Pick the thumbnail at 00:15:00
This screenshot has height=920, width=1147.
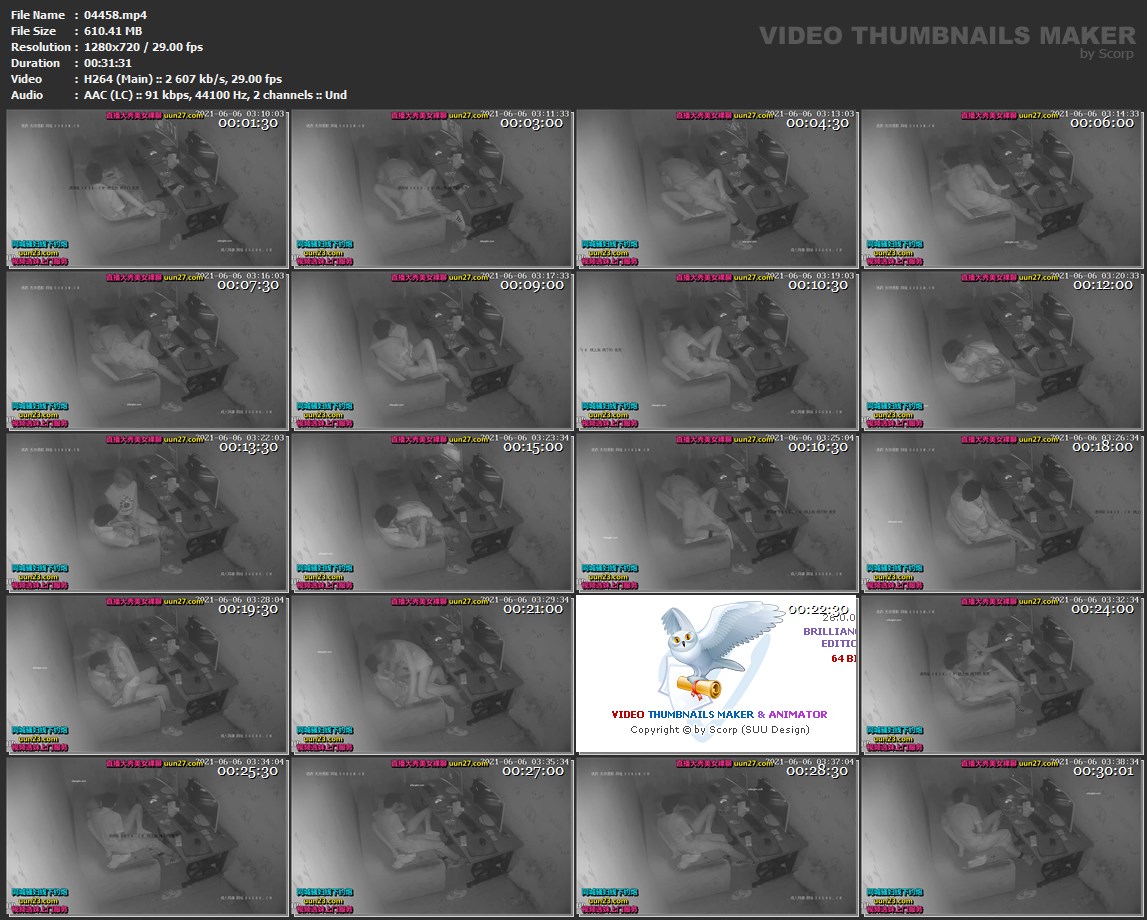pos(432,513)
